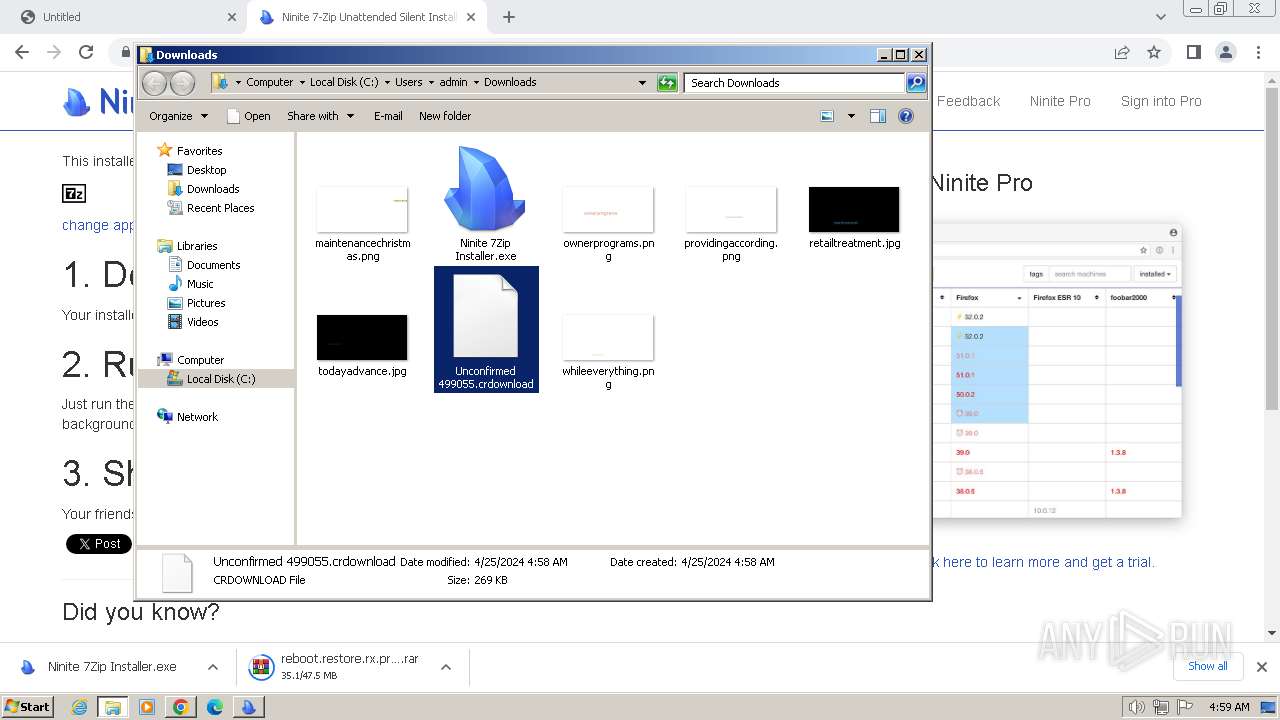Open the Pictures library

coord(206,303)
